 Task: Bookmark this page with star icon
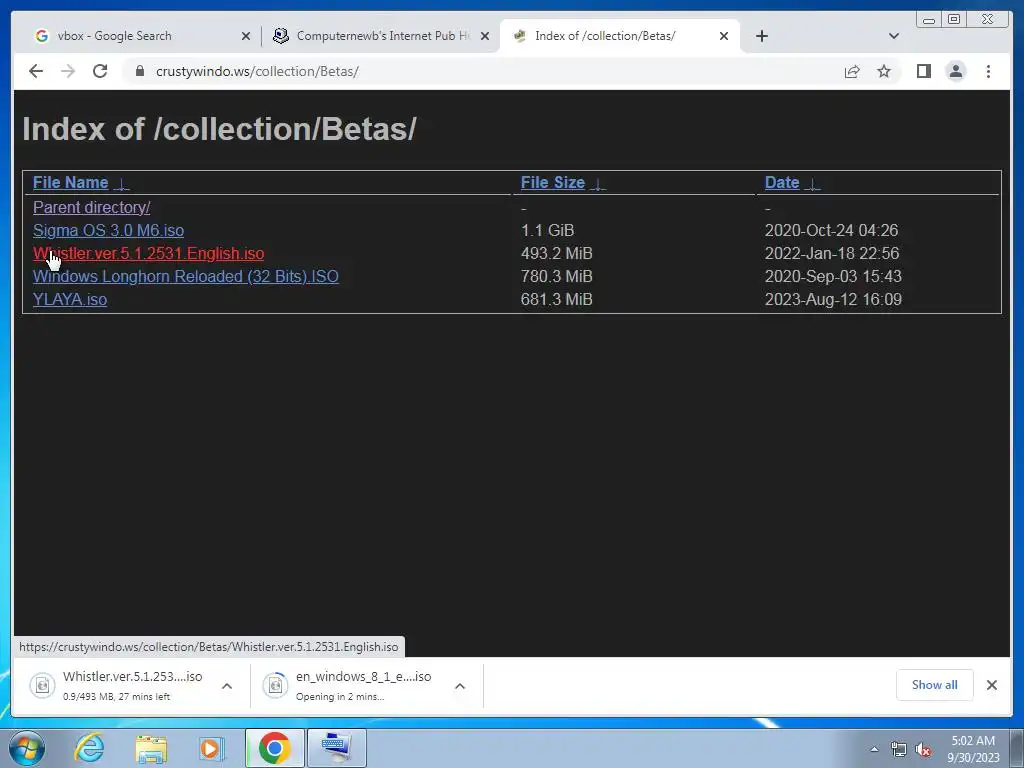click(x=884, y=71)
